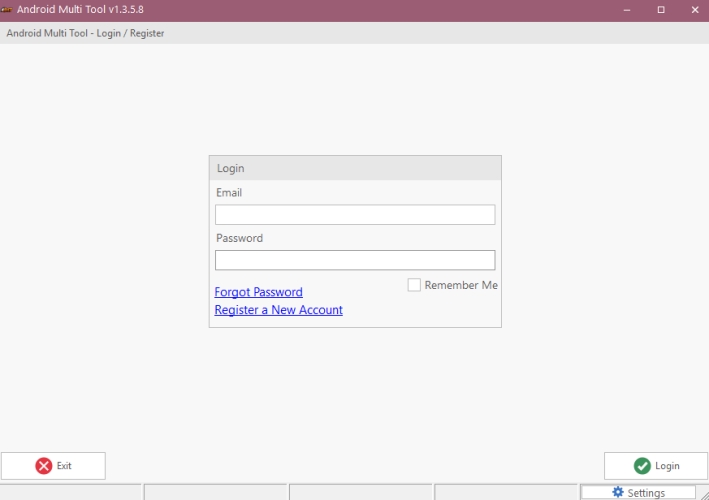Viewport: 709px width, 500px height.
Task: Open the Register a New Account link
Action: click(279, 310)
